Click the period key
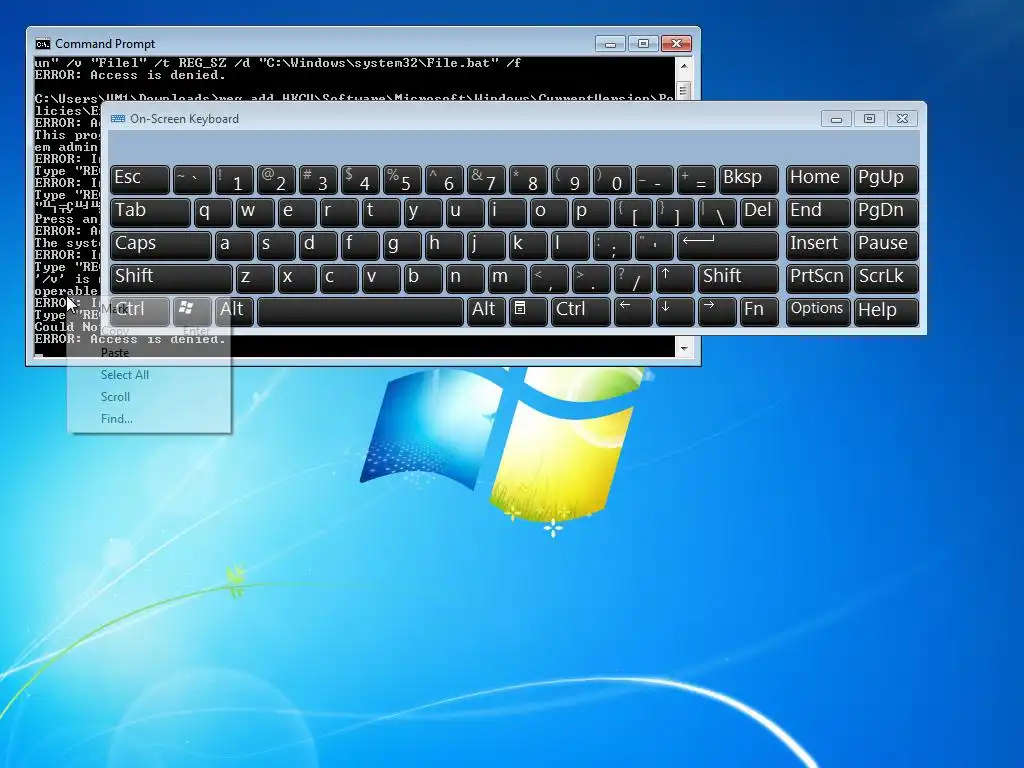1024x768 pixels. pos(591,278)
